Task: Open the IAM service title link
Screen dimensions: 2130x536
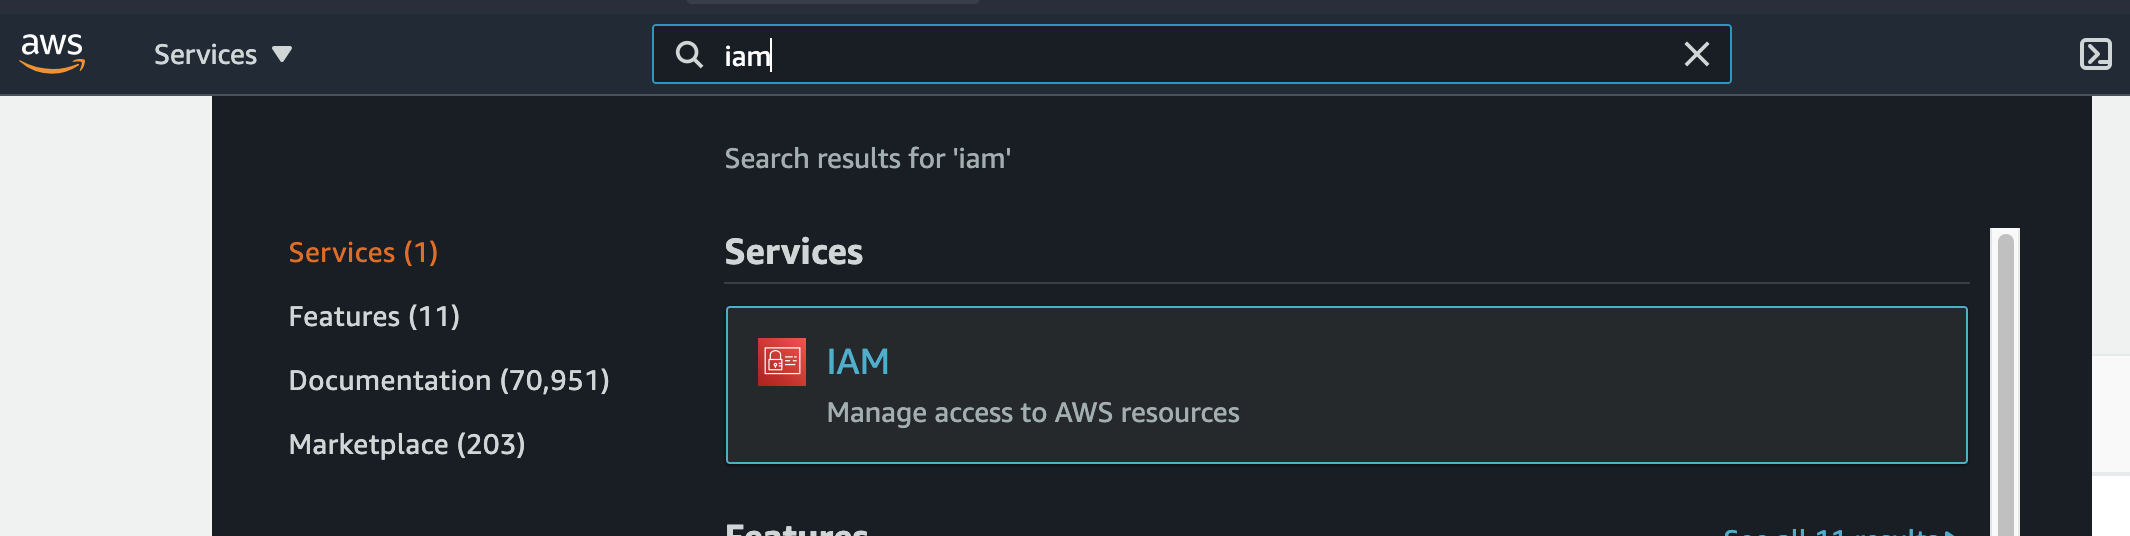Action: pyautogui.click(x=858, y=361)
